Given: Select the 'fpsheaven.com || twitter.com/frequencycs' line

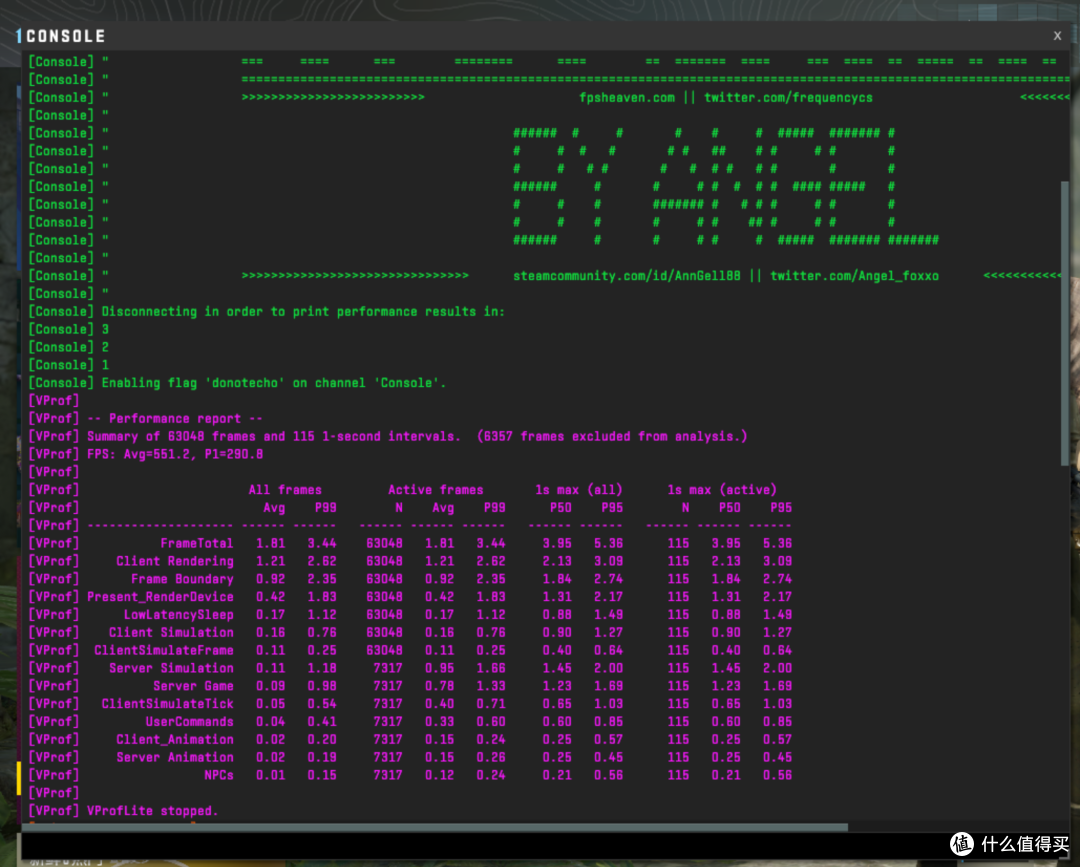Looking at the screenshot, I should (726, 97).
